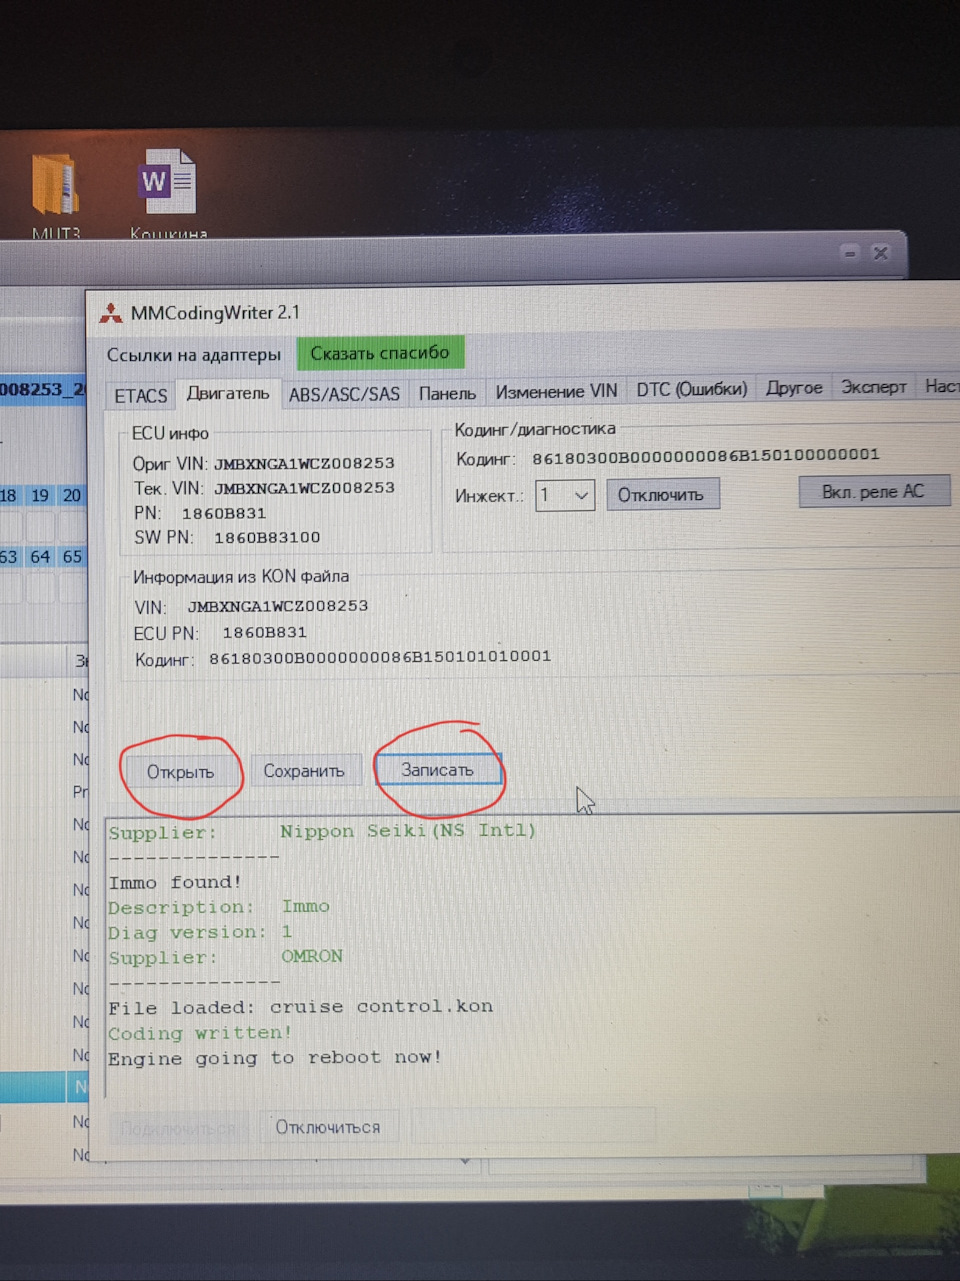This screenshot has width=960, height=1281.
Task: Click log line Supplier: OMRON
Action: click(x=226, y=957)
